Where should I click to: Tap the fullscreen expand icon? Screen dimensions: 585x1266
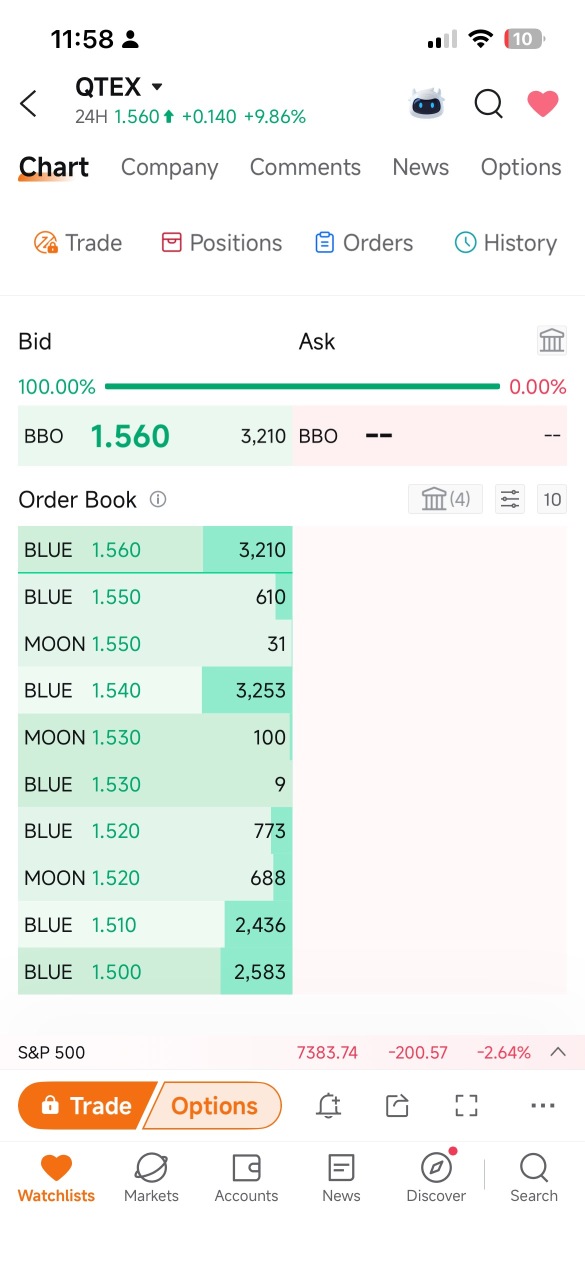point(466,1105)
